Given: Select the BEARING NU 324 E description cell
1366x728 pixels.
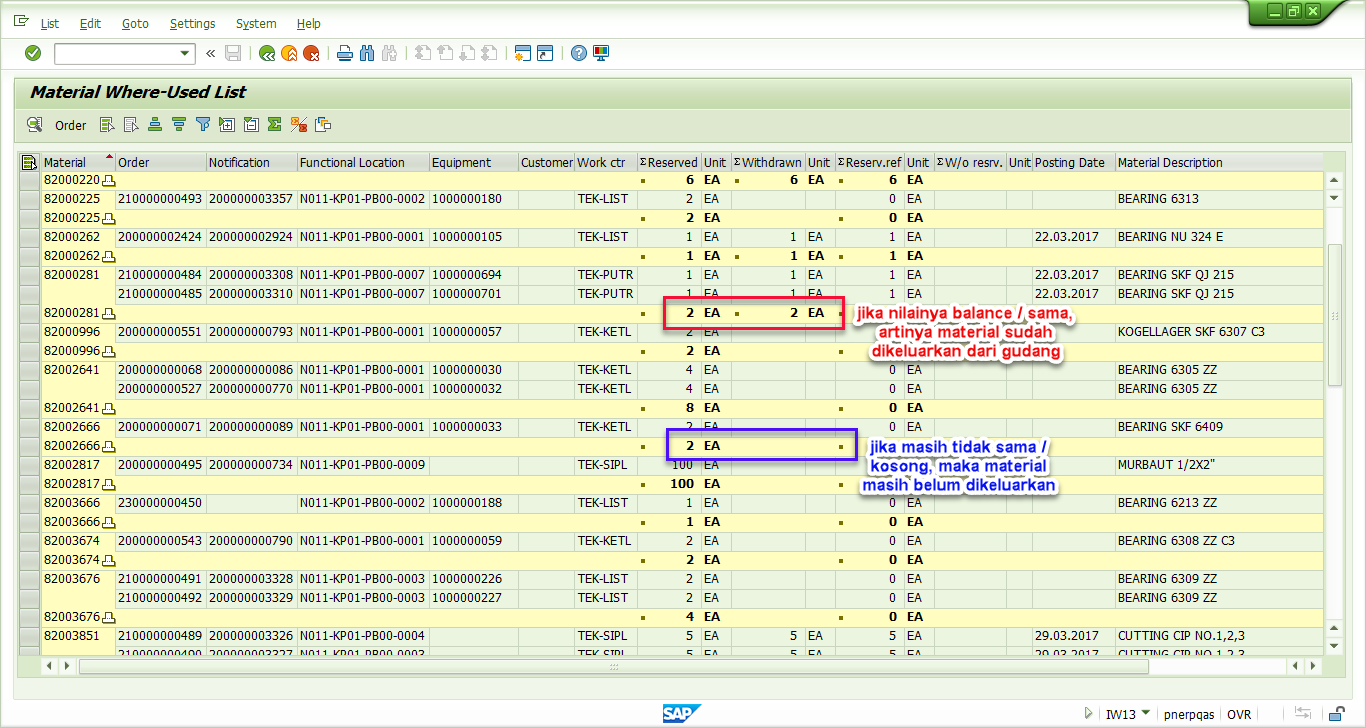Looking at the screenshot, I should (x=1219, y=237).
